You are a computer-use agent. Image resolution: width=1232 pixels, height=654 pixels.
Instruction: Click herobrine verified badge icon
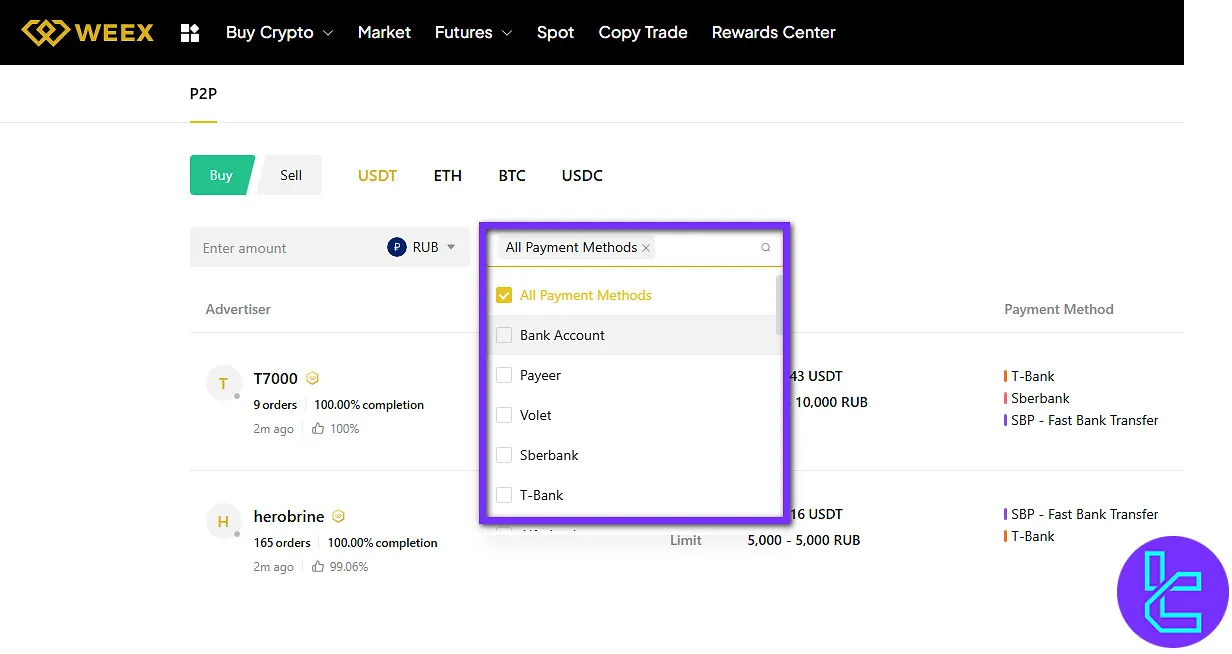(338, 516)
